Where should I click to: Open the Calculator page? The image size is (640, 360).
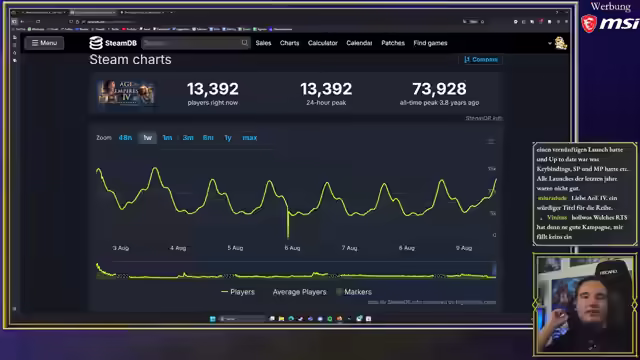322,43
